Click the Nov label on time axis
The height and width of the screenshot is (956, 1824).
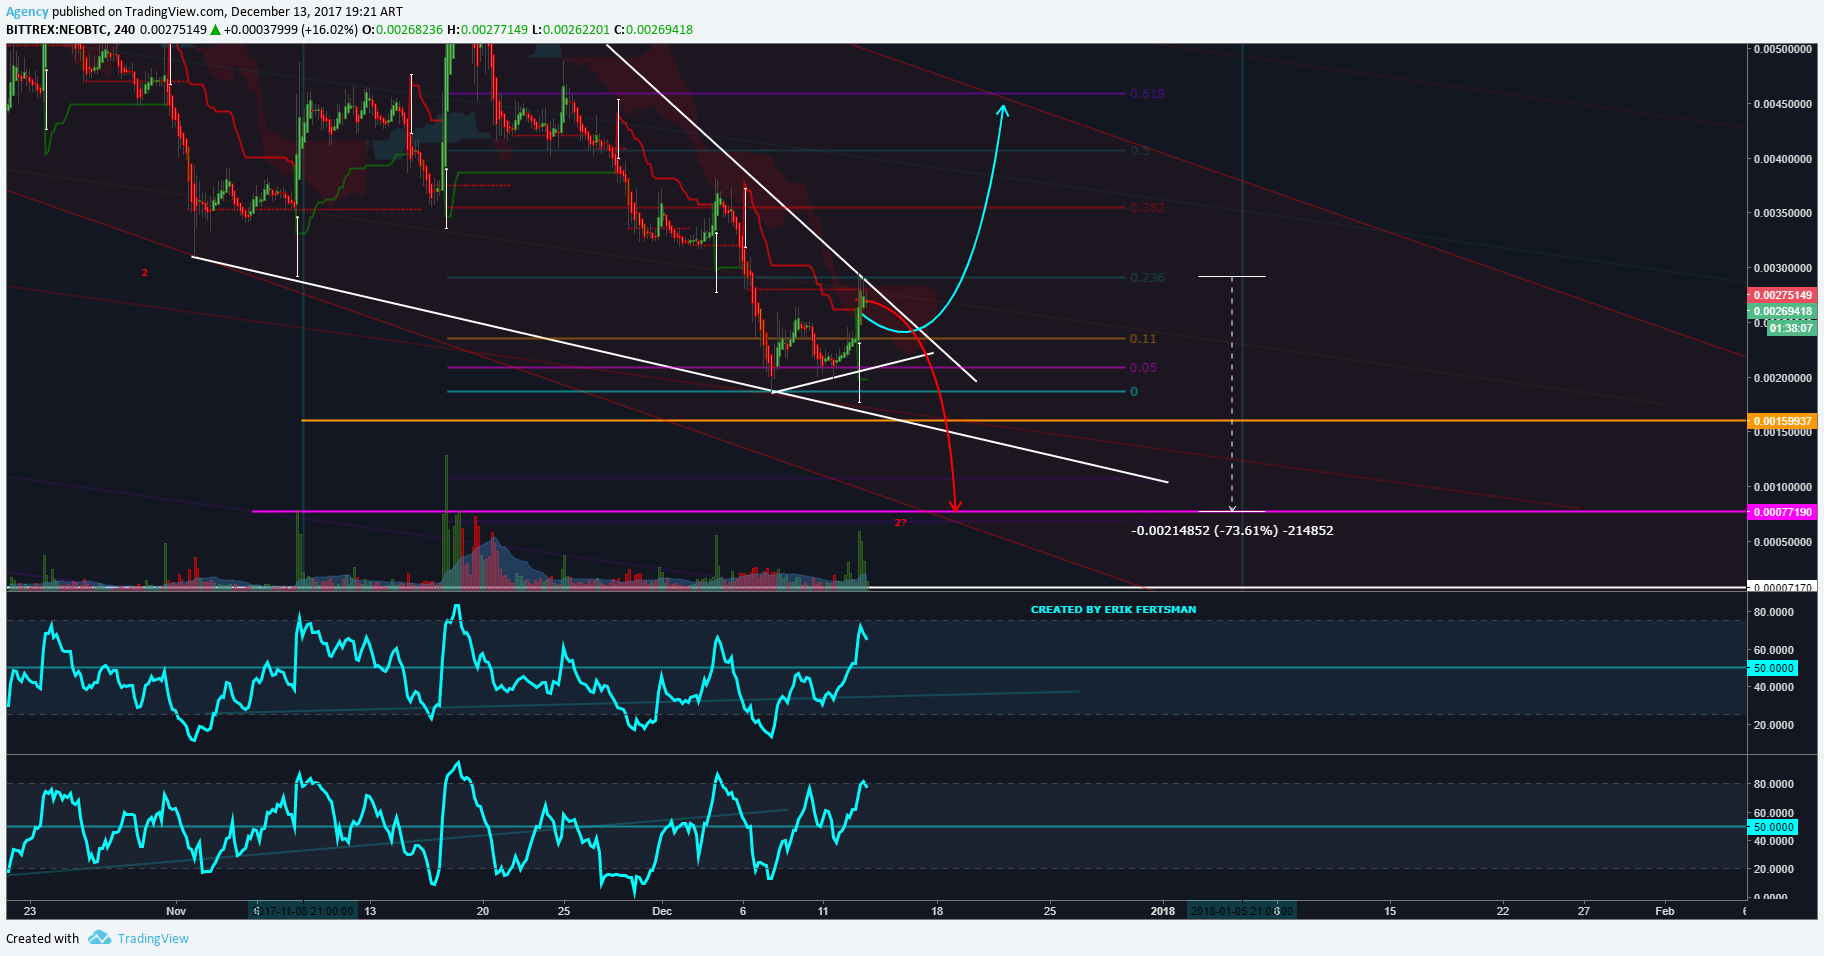click(176, 911)
